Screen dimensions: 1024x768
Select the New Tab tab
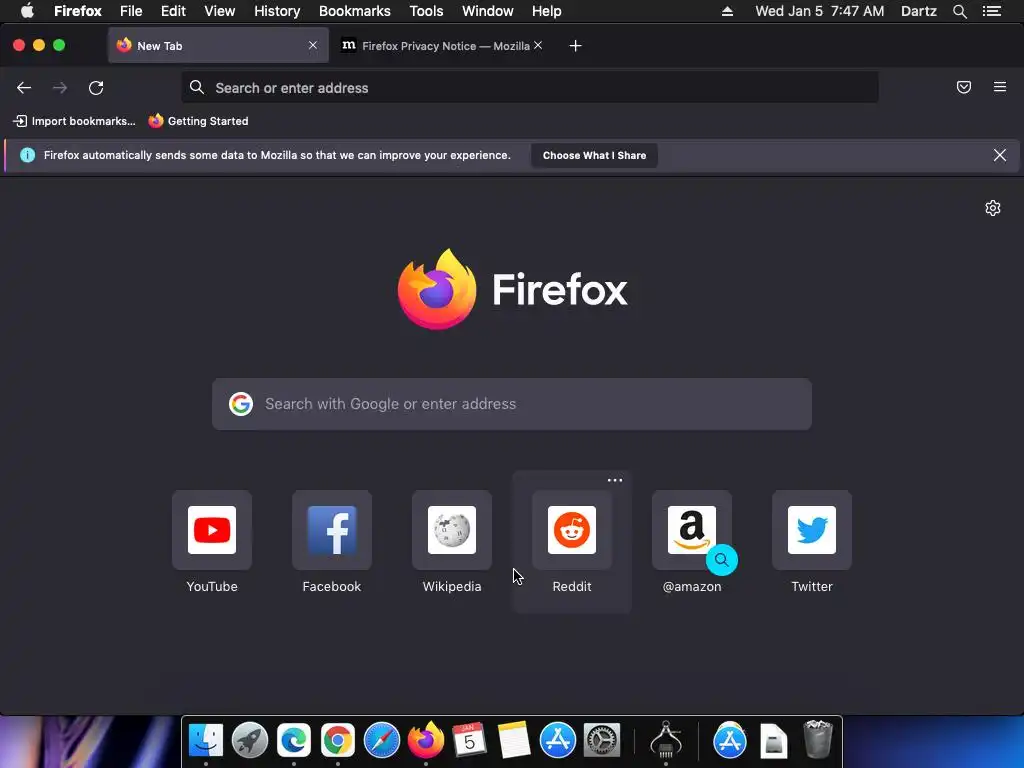point(218,46)
